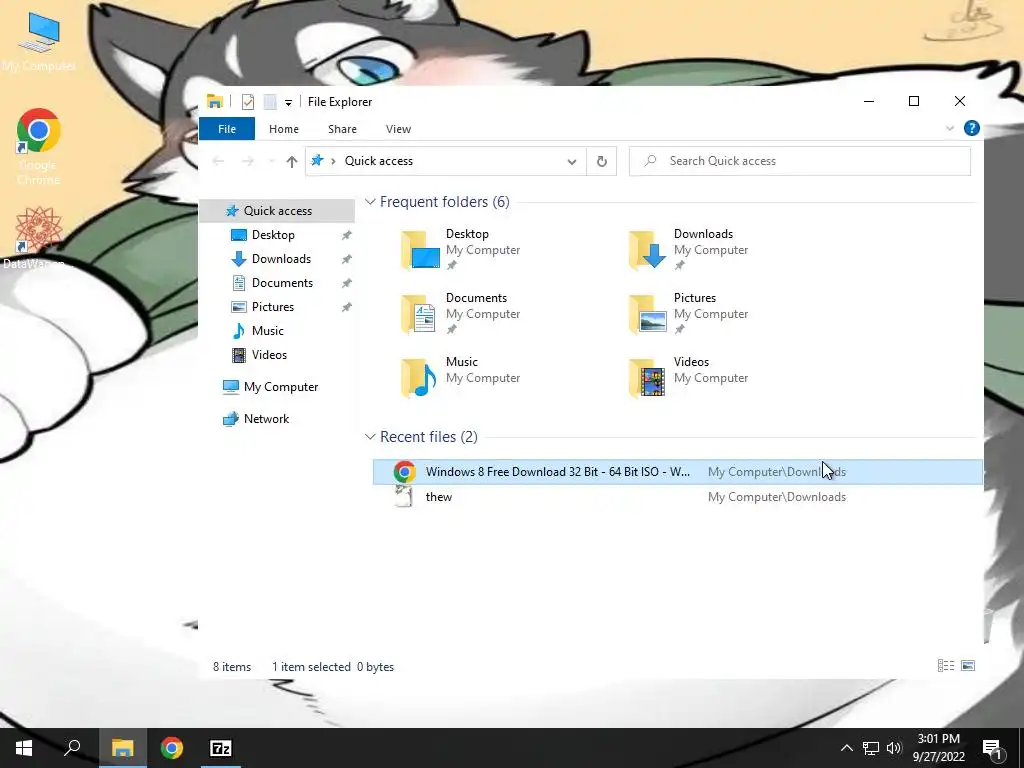Select the Google Chrome desktop shortcut
The image size is (1024, 768).
click(x=39, y=147)
